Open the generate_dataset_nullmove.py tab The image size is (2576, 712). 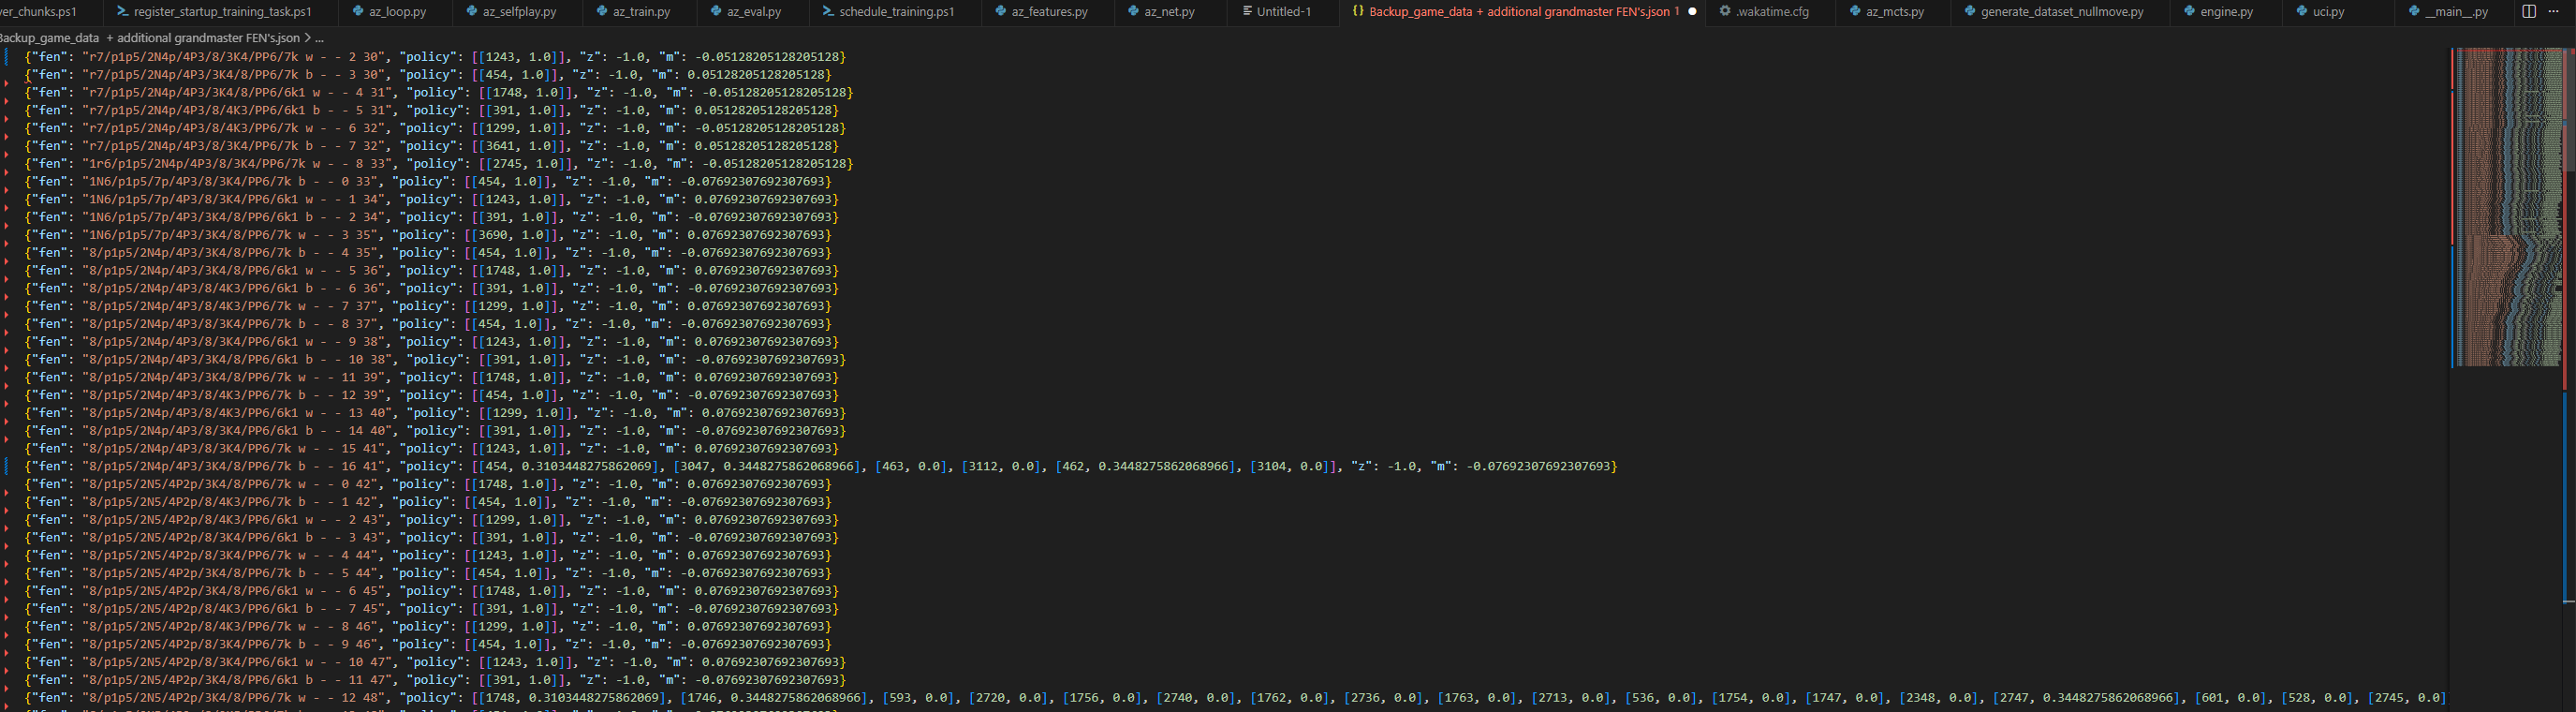[x=2062, y=12]
